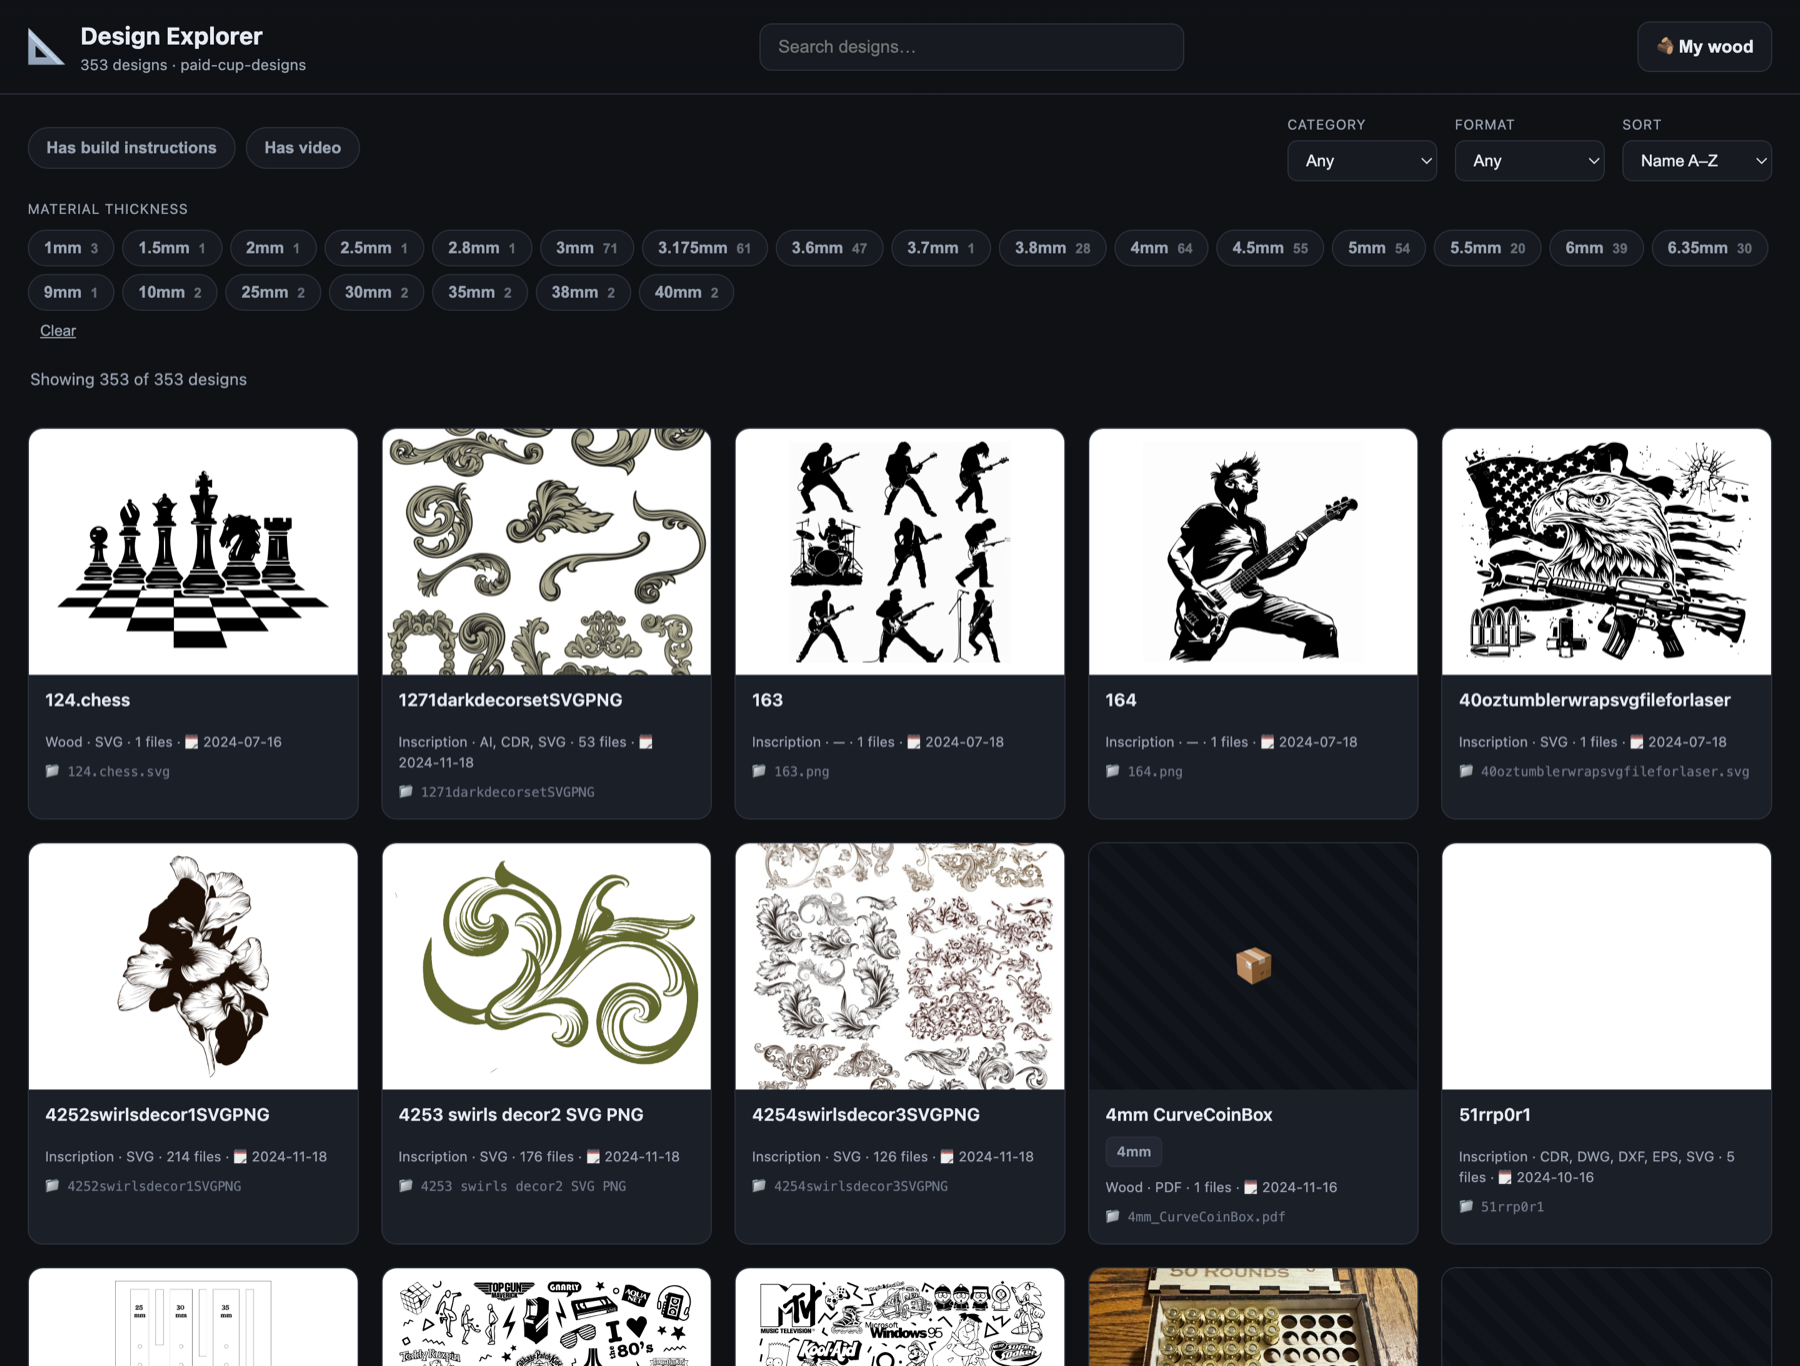Select the 3.175mm thickness chip
This screenshot has width=1800, height=1366.
[704, 248]
